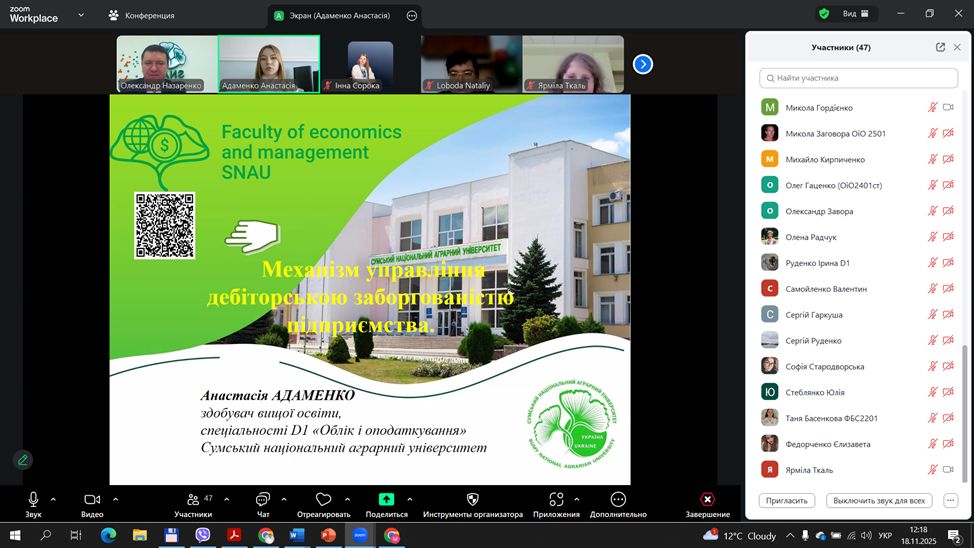This screenshot has width=974, height=548.
Task: Pop out the participants panel
Action: coord(940,47)
